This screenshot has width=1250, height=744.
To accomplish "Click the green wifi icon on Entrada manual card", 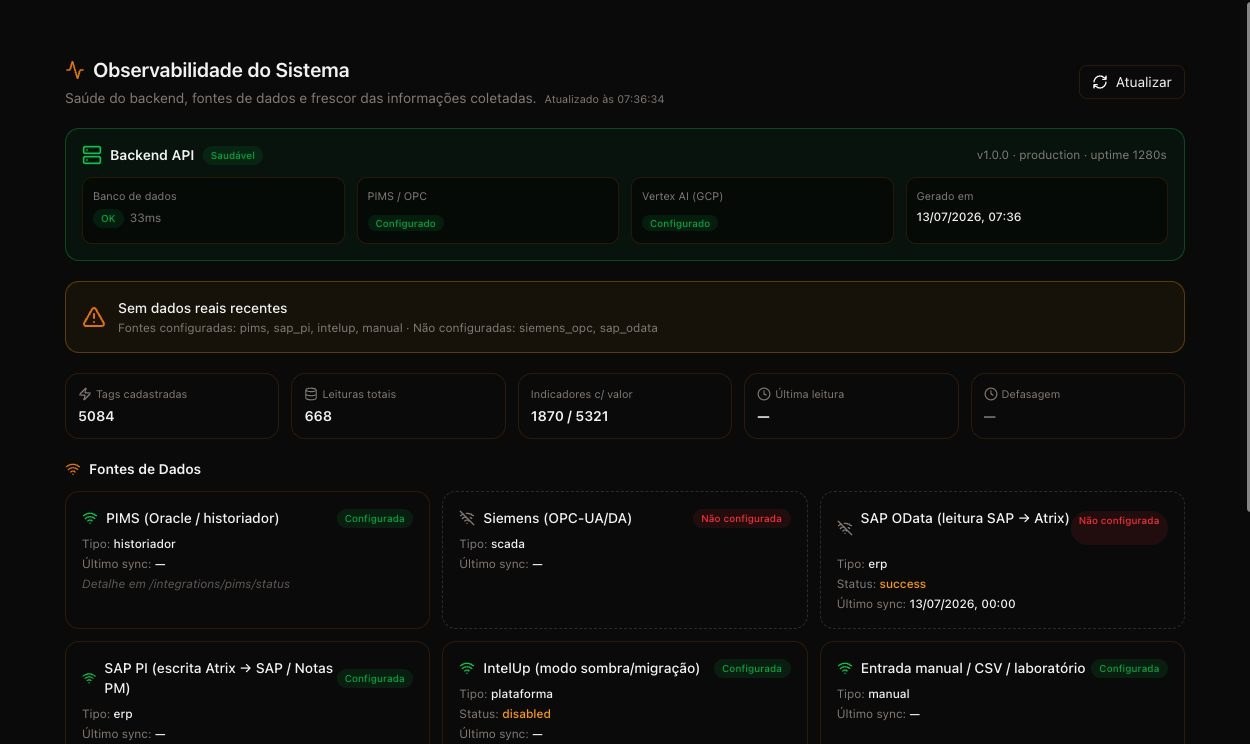I will pos(845,668).
